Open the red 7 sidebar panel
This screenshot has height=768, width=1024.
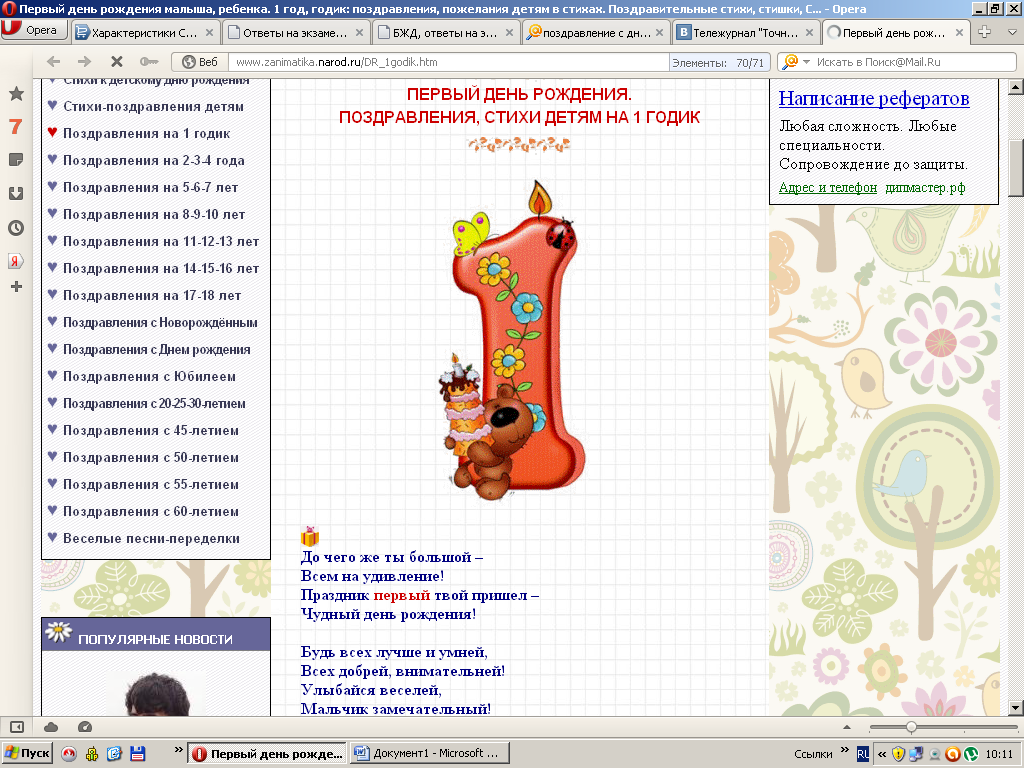point(16,127)
